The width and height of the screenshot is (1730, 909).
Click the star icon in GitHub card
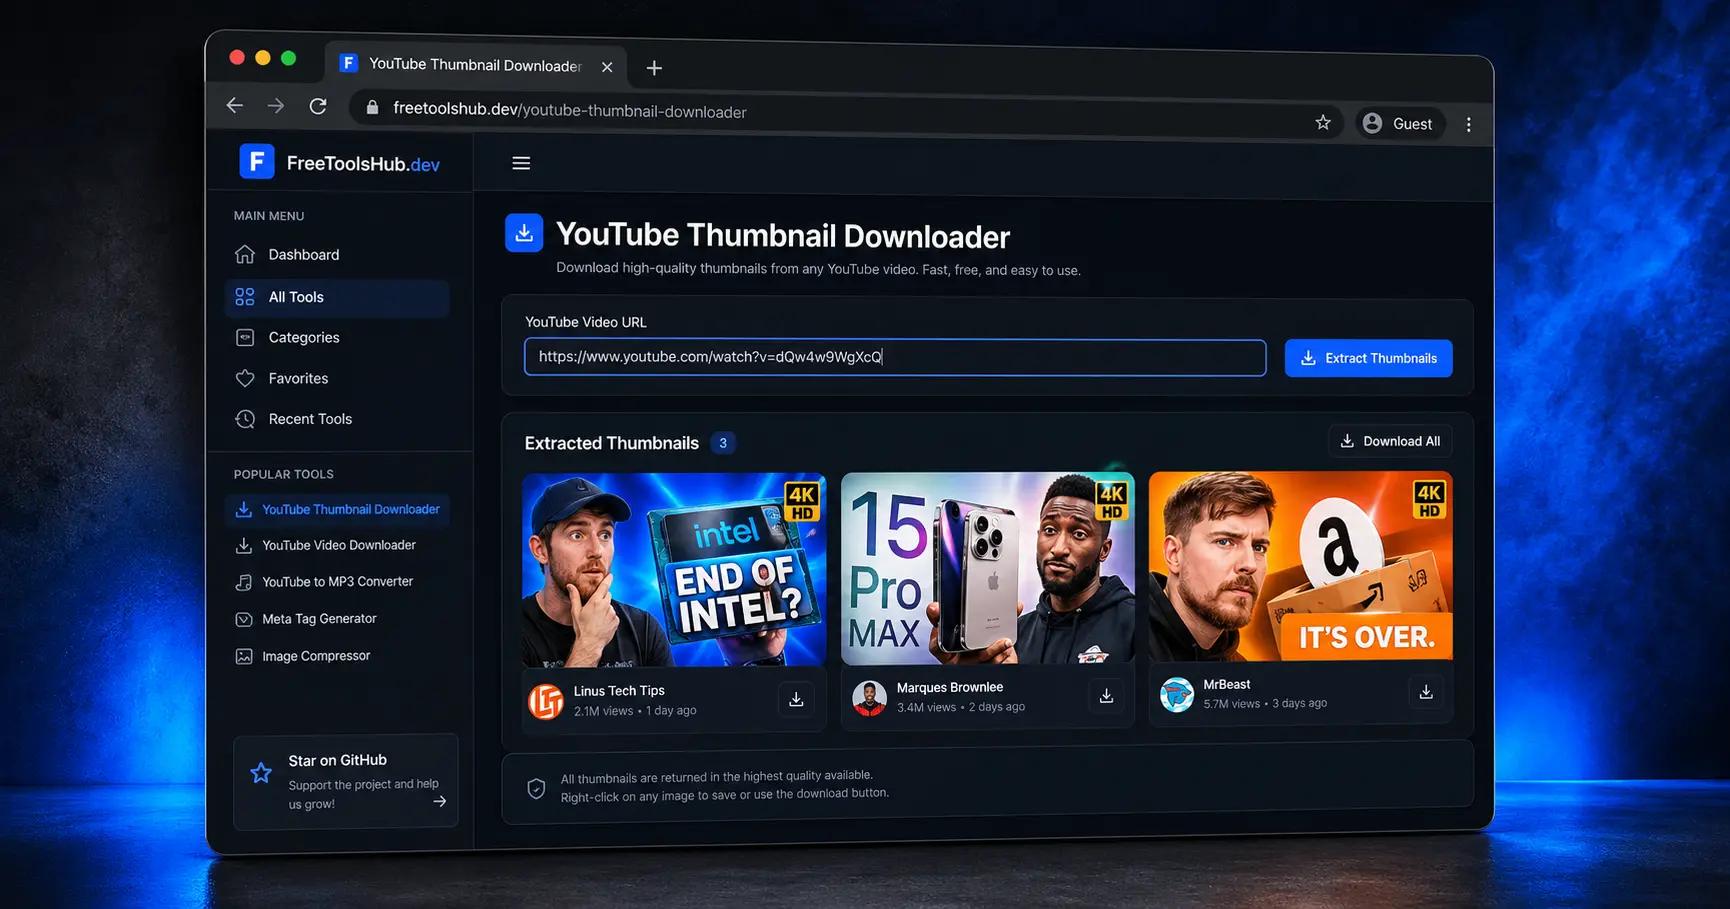[x=261, y=772]
